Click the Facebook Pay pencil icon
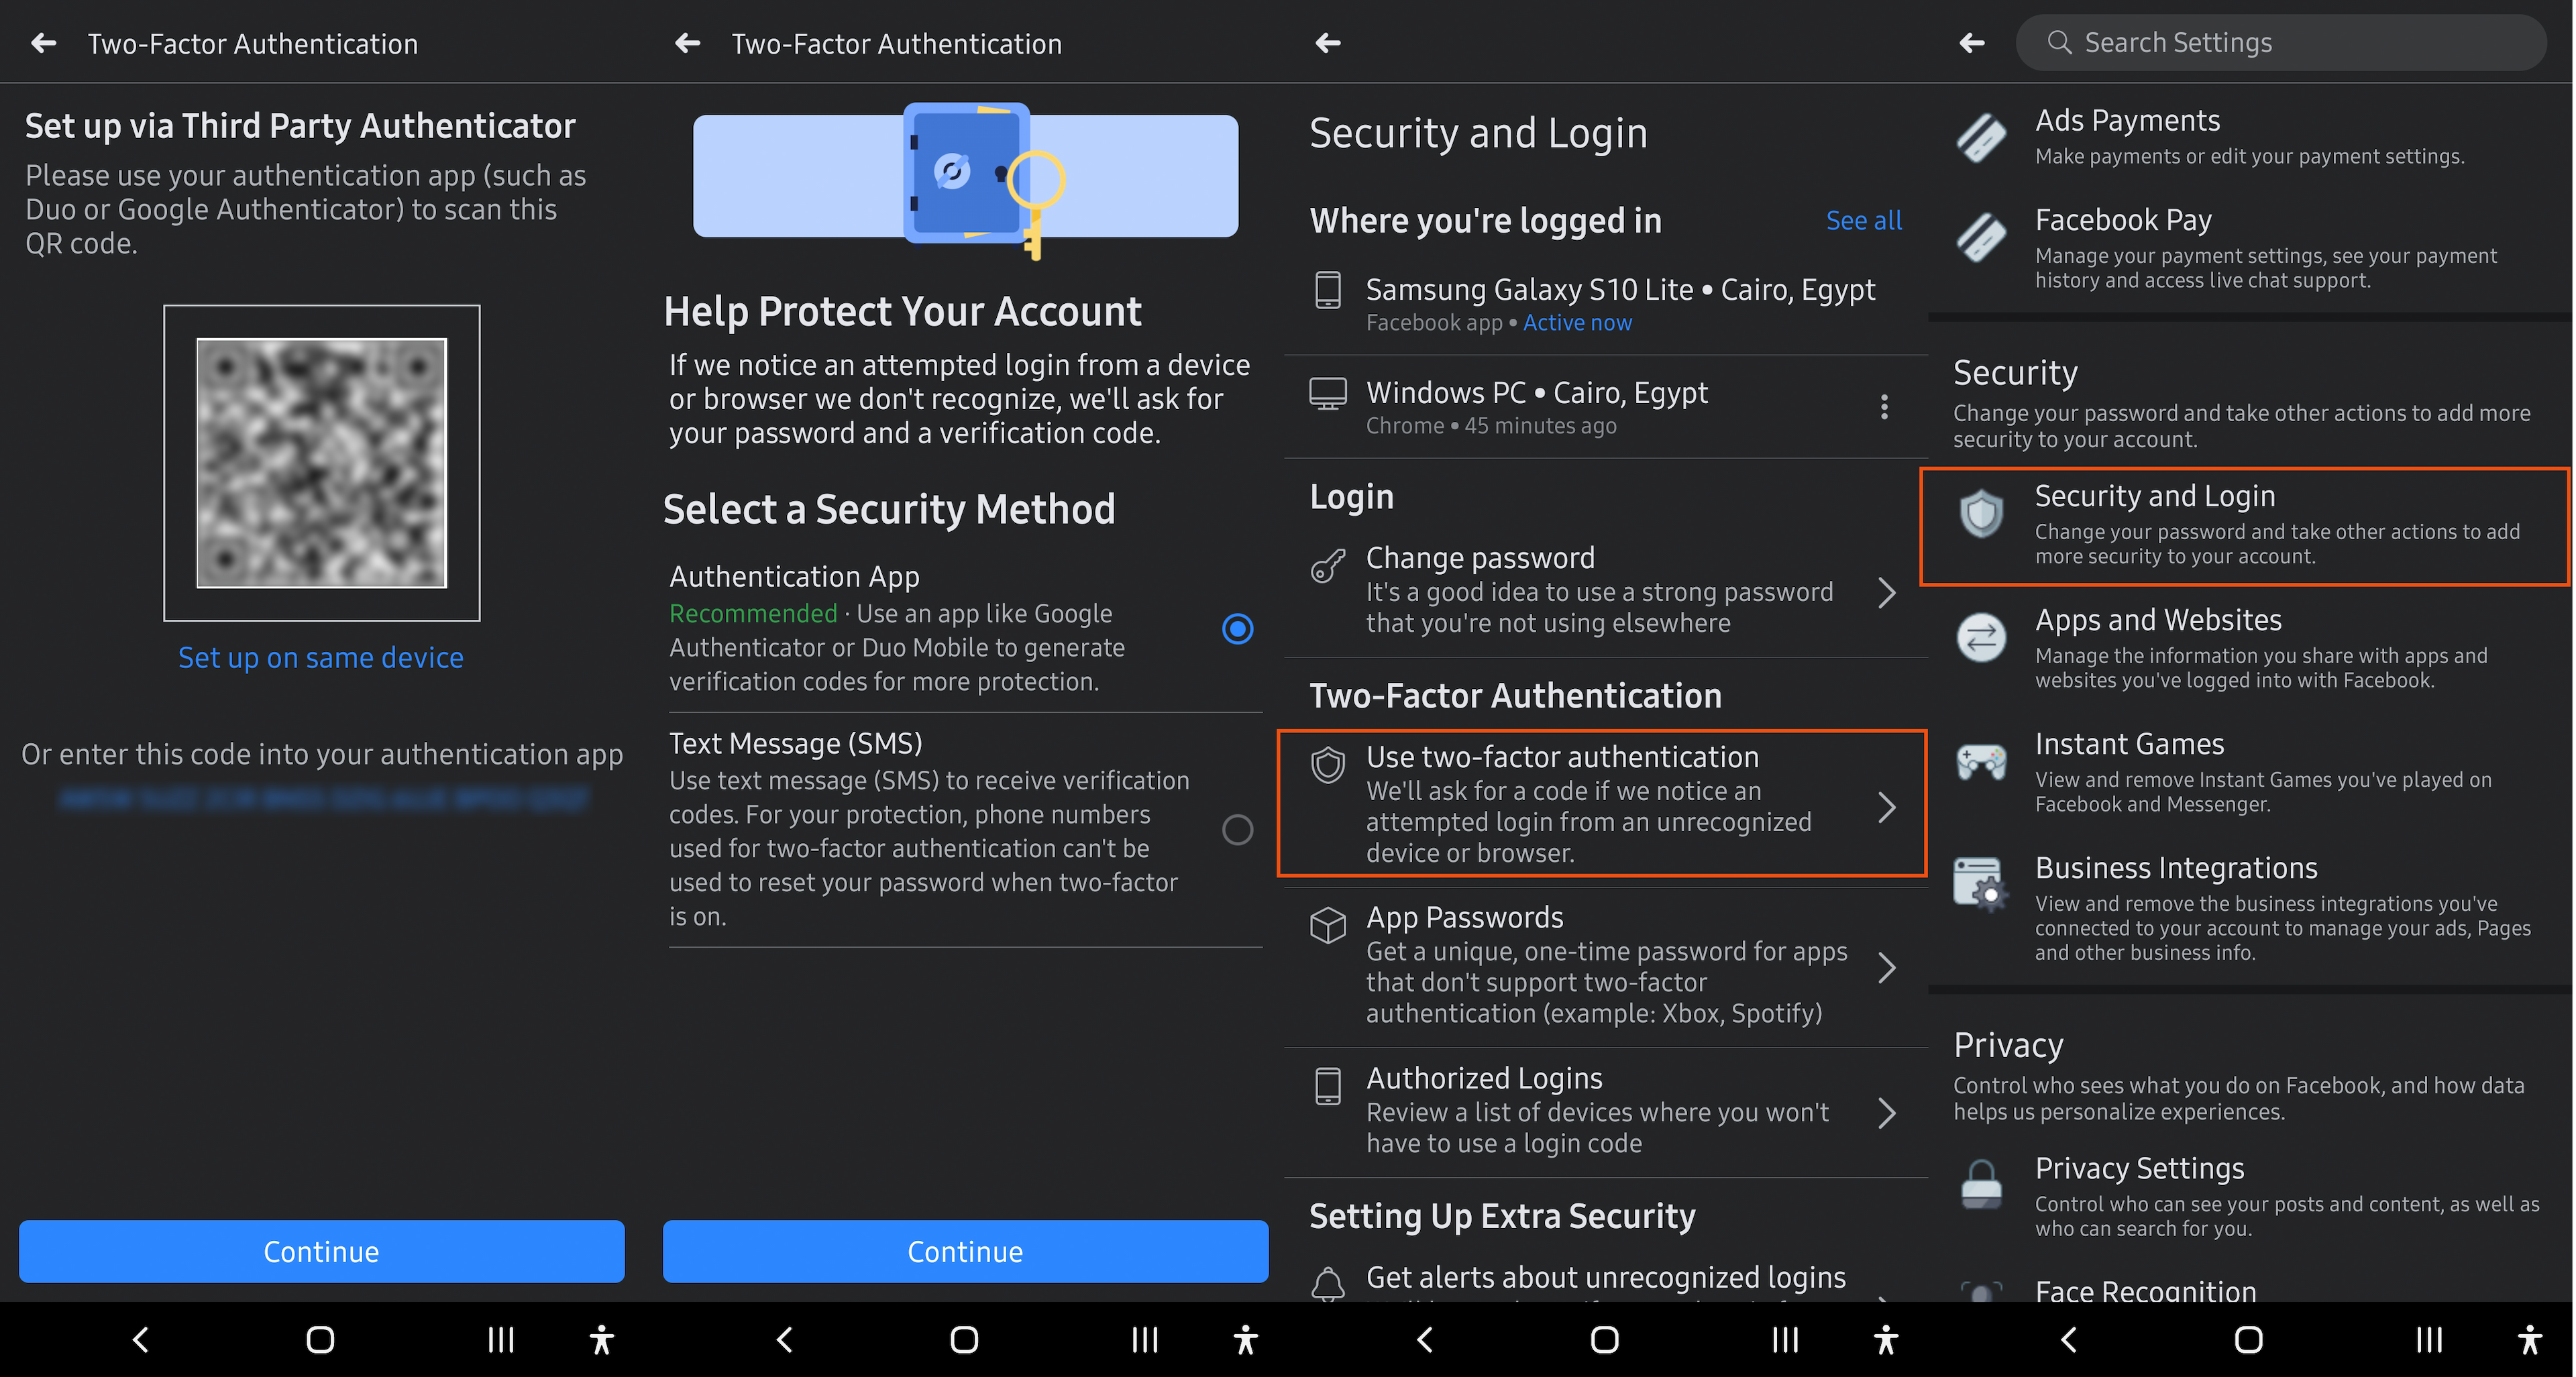The height and width of the screenshot is (1377, 2576). (1980, 238)
